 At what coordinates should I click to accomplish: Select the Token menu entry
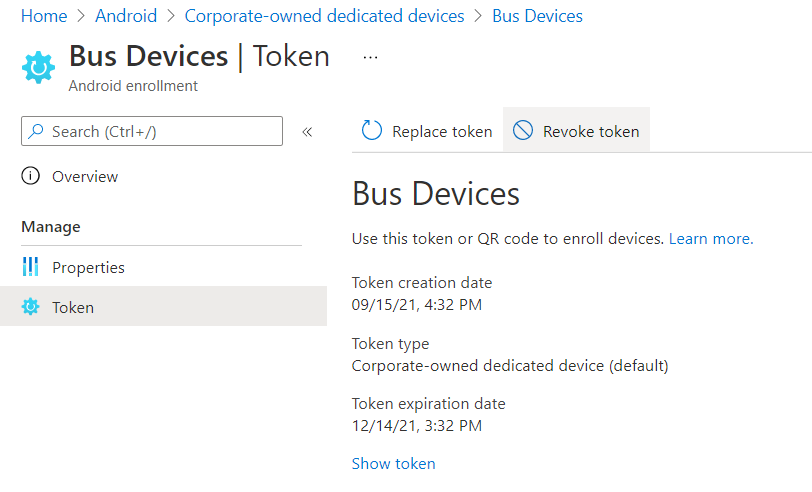73,307
